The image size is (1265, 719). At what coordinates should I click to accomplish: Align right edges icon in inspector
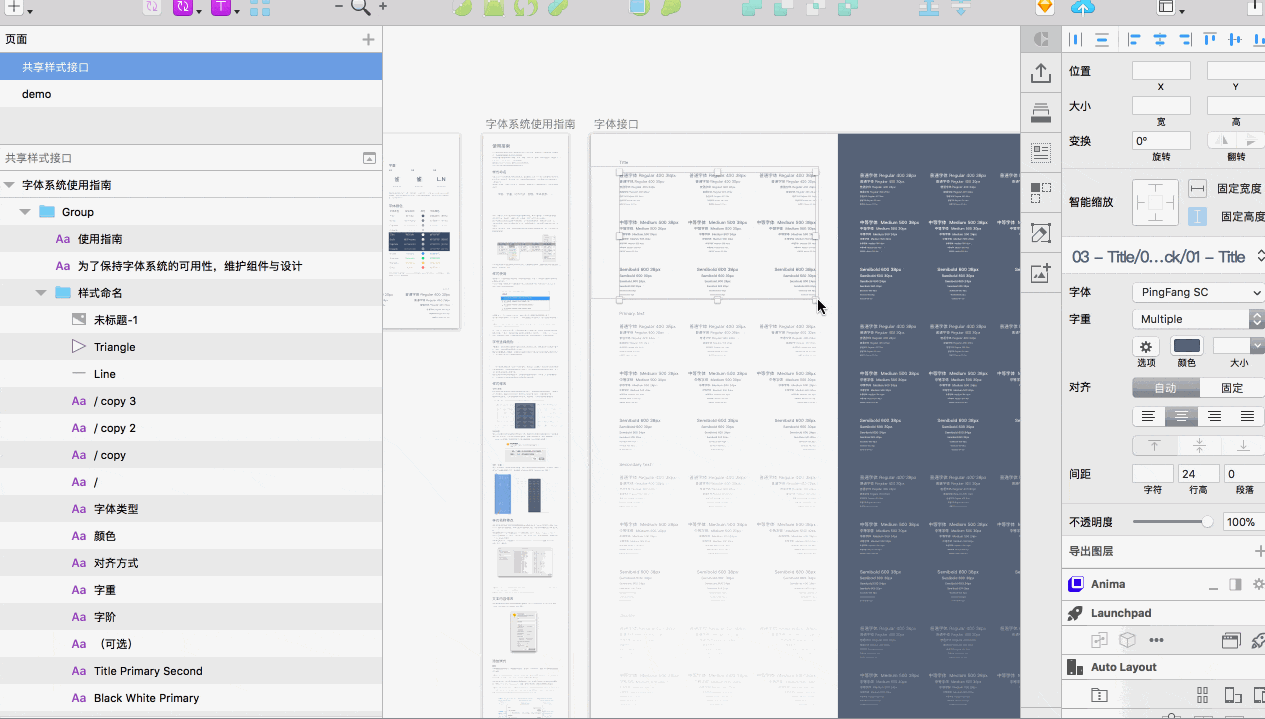click(x=1185, y=40)
